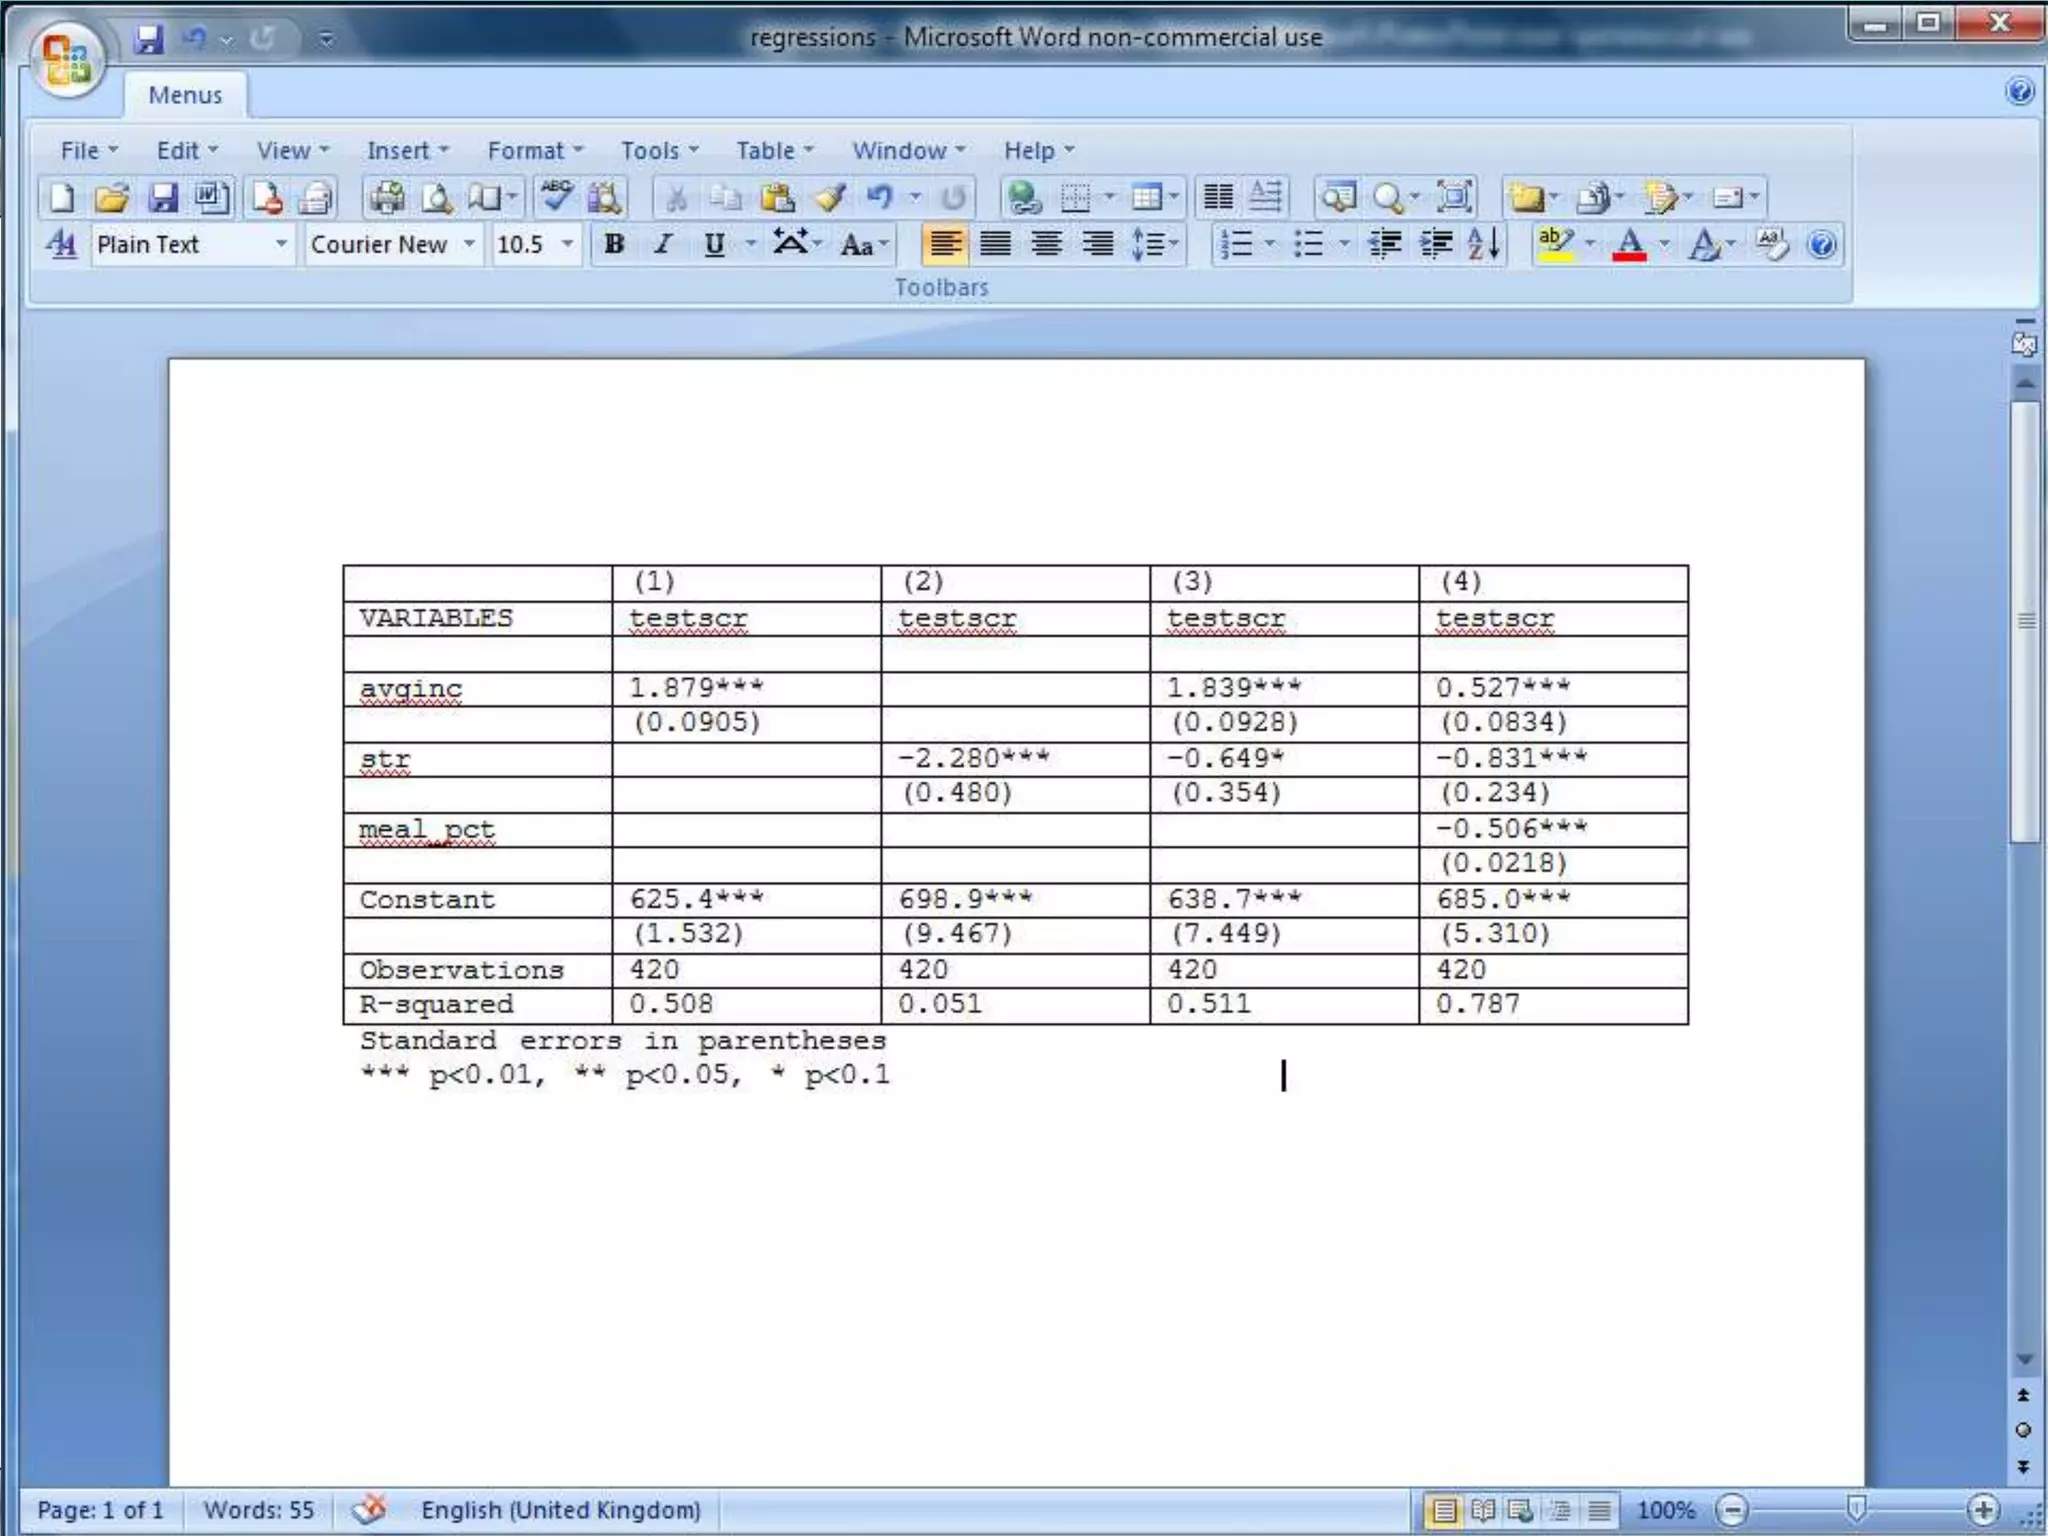Viewport: 2048px width, 1536px height.
Task: Toggle bold formatting
Action: tap(614, 244)
